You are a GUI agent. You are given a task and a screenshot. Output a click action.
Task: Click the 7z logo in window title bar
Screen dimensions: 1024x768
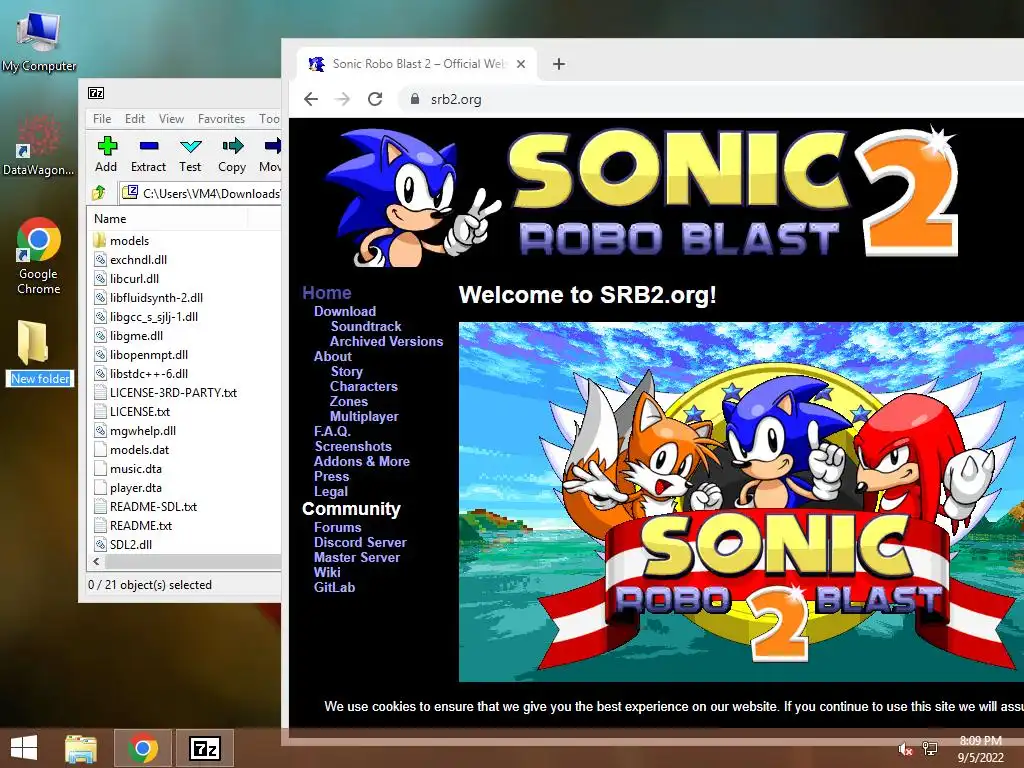(96, 93)
